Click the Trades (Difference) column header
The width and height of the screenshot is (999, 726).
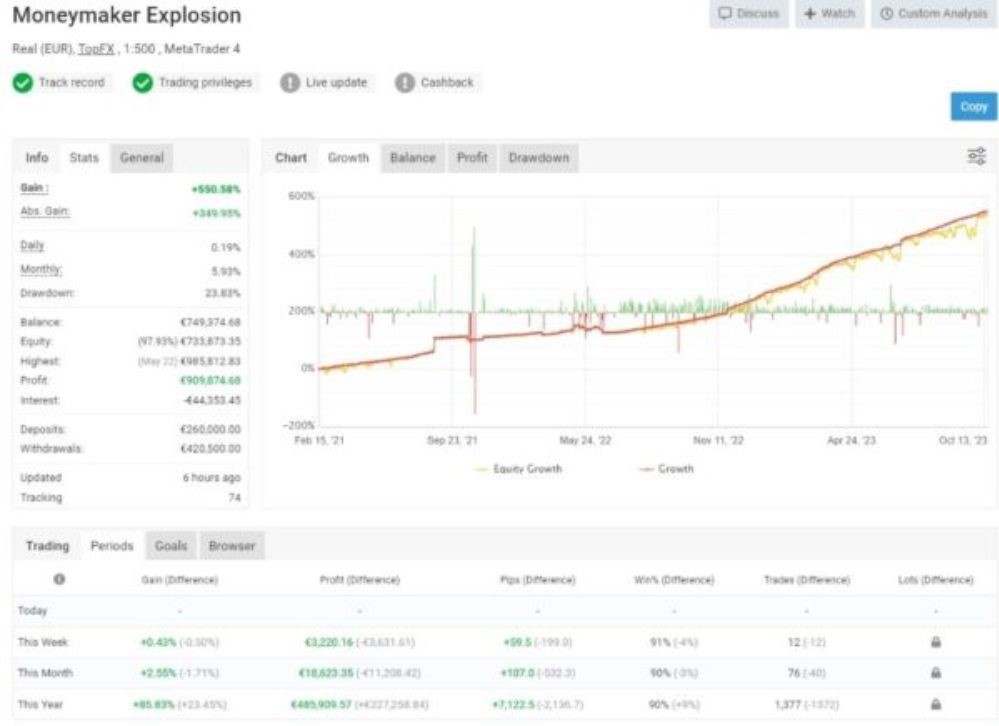click(x=807, y=580)
